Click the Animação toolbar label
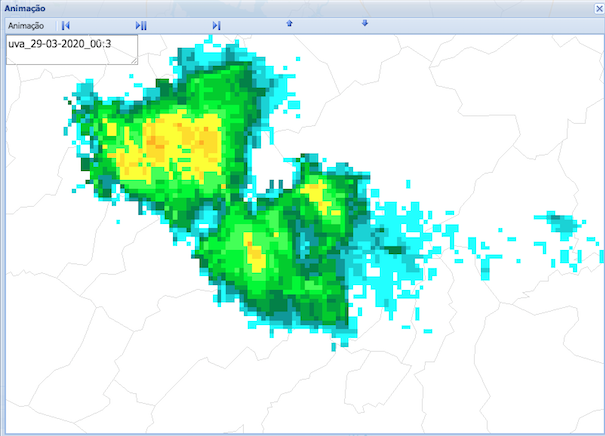 [25, 25]
